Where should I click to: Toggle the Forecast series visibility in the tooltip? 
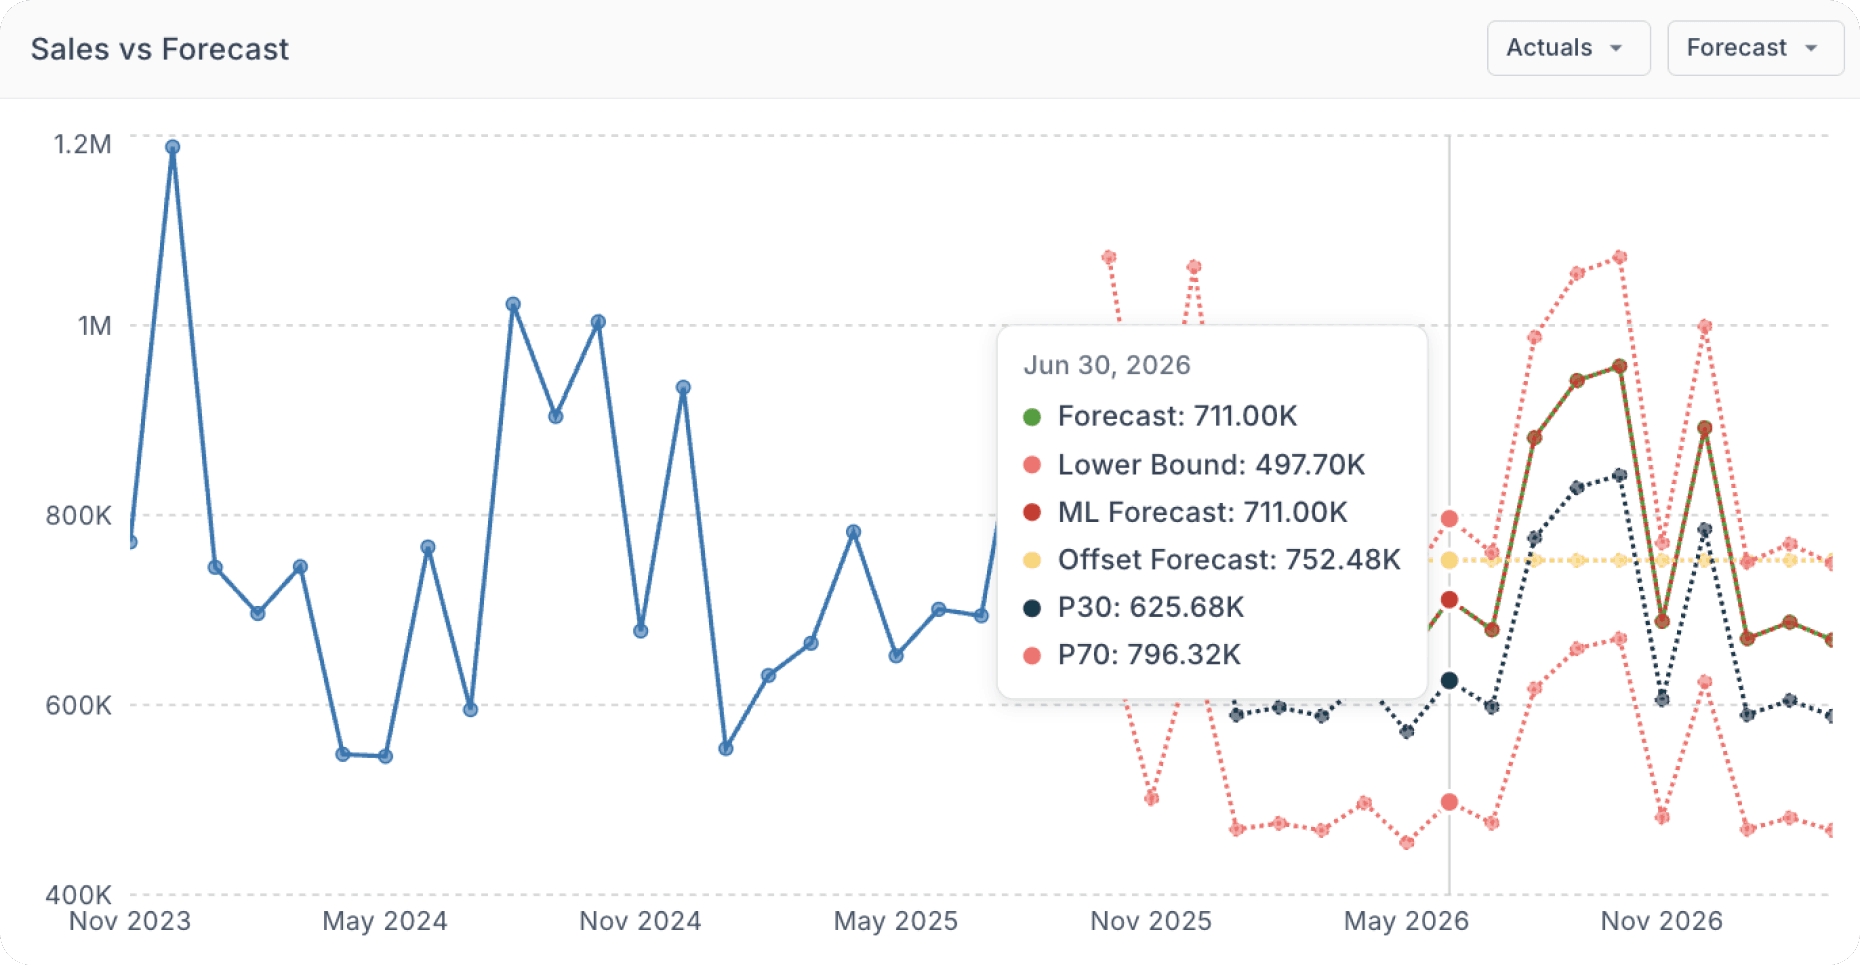point(1177,416)
